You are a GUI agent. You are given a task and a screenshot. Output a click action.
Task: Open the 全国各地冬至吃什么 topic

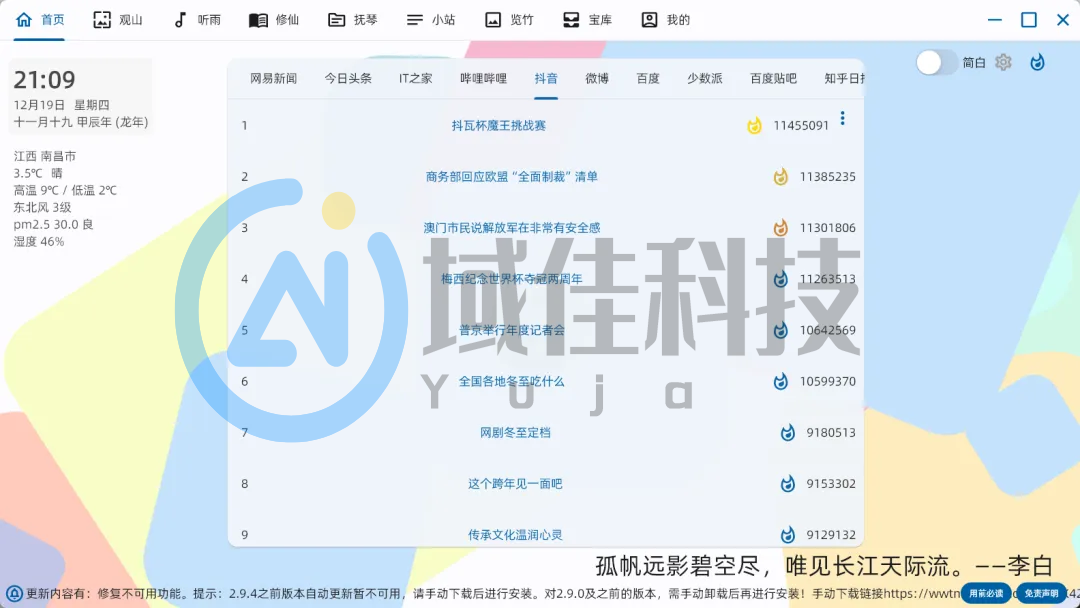(512, 381)
